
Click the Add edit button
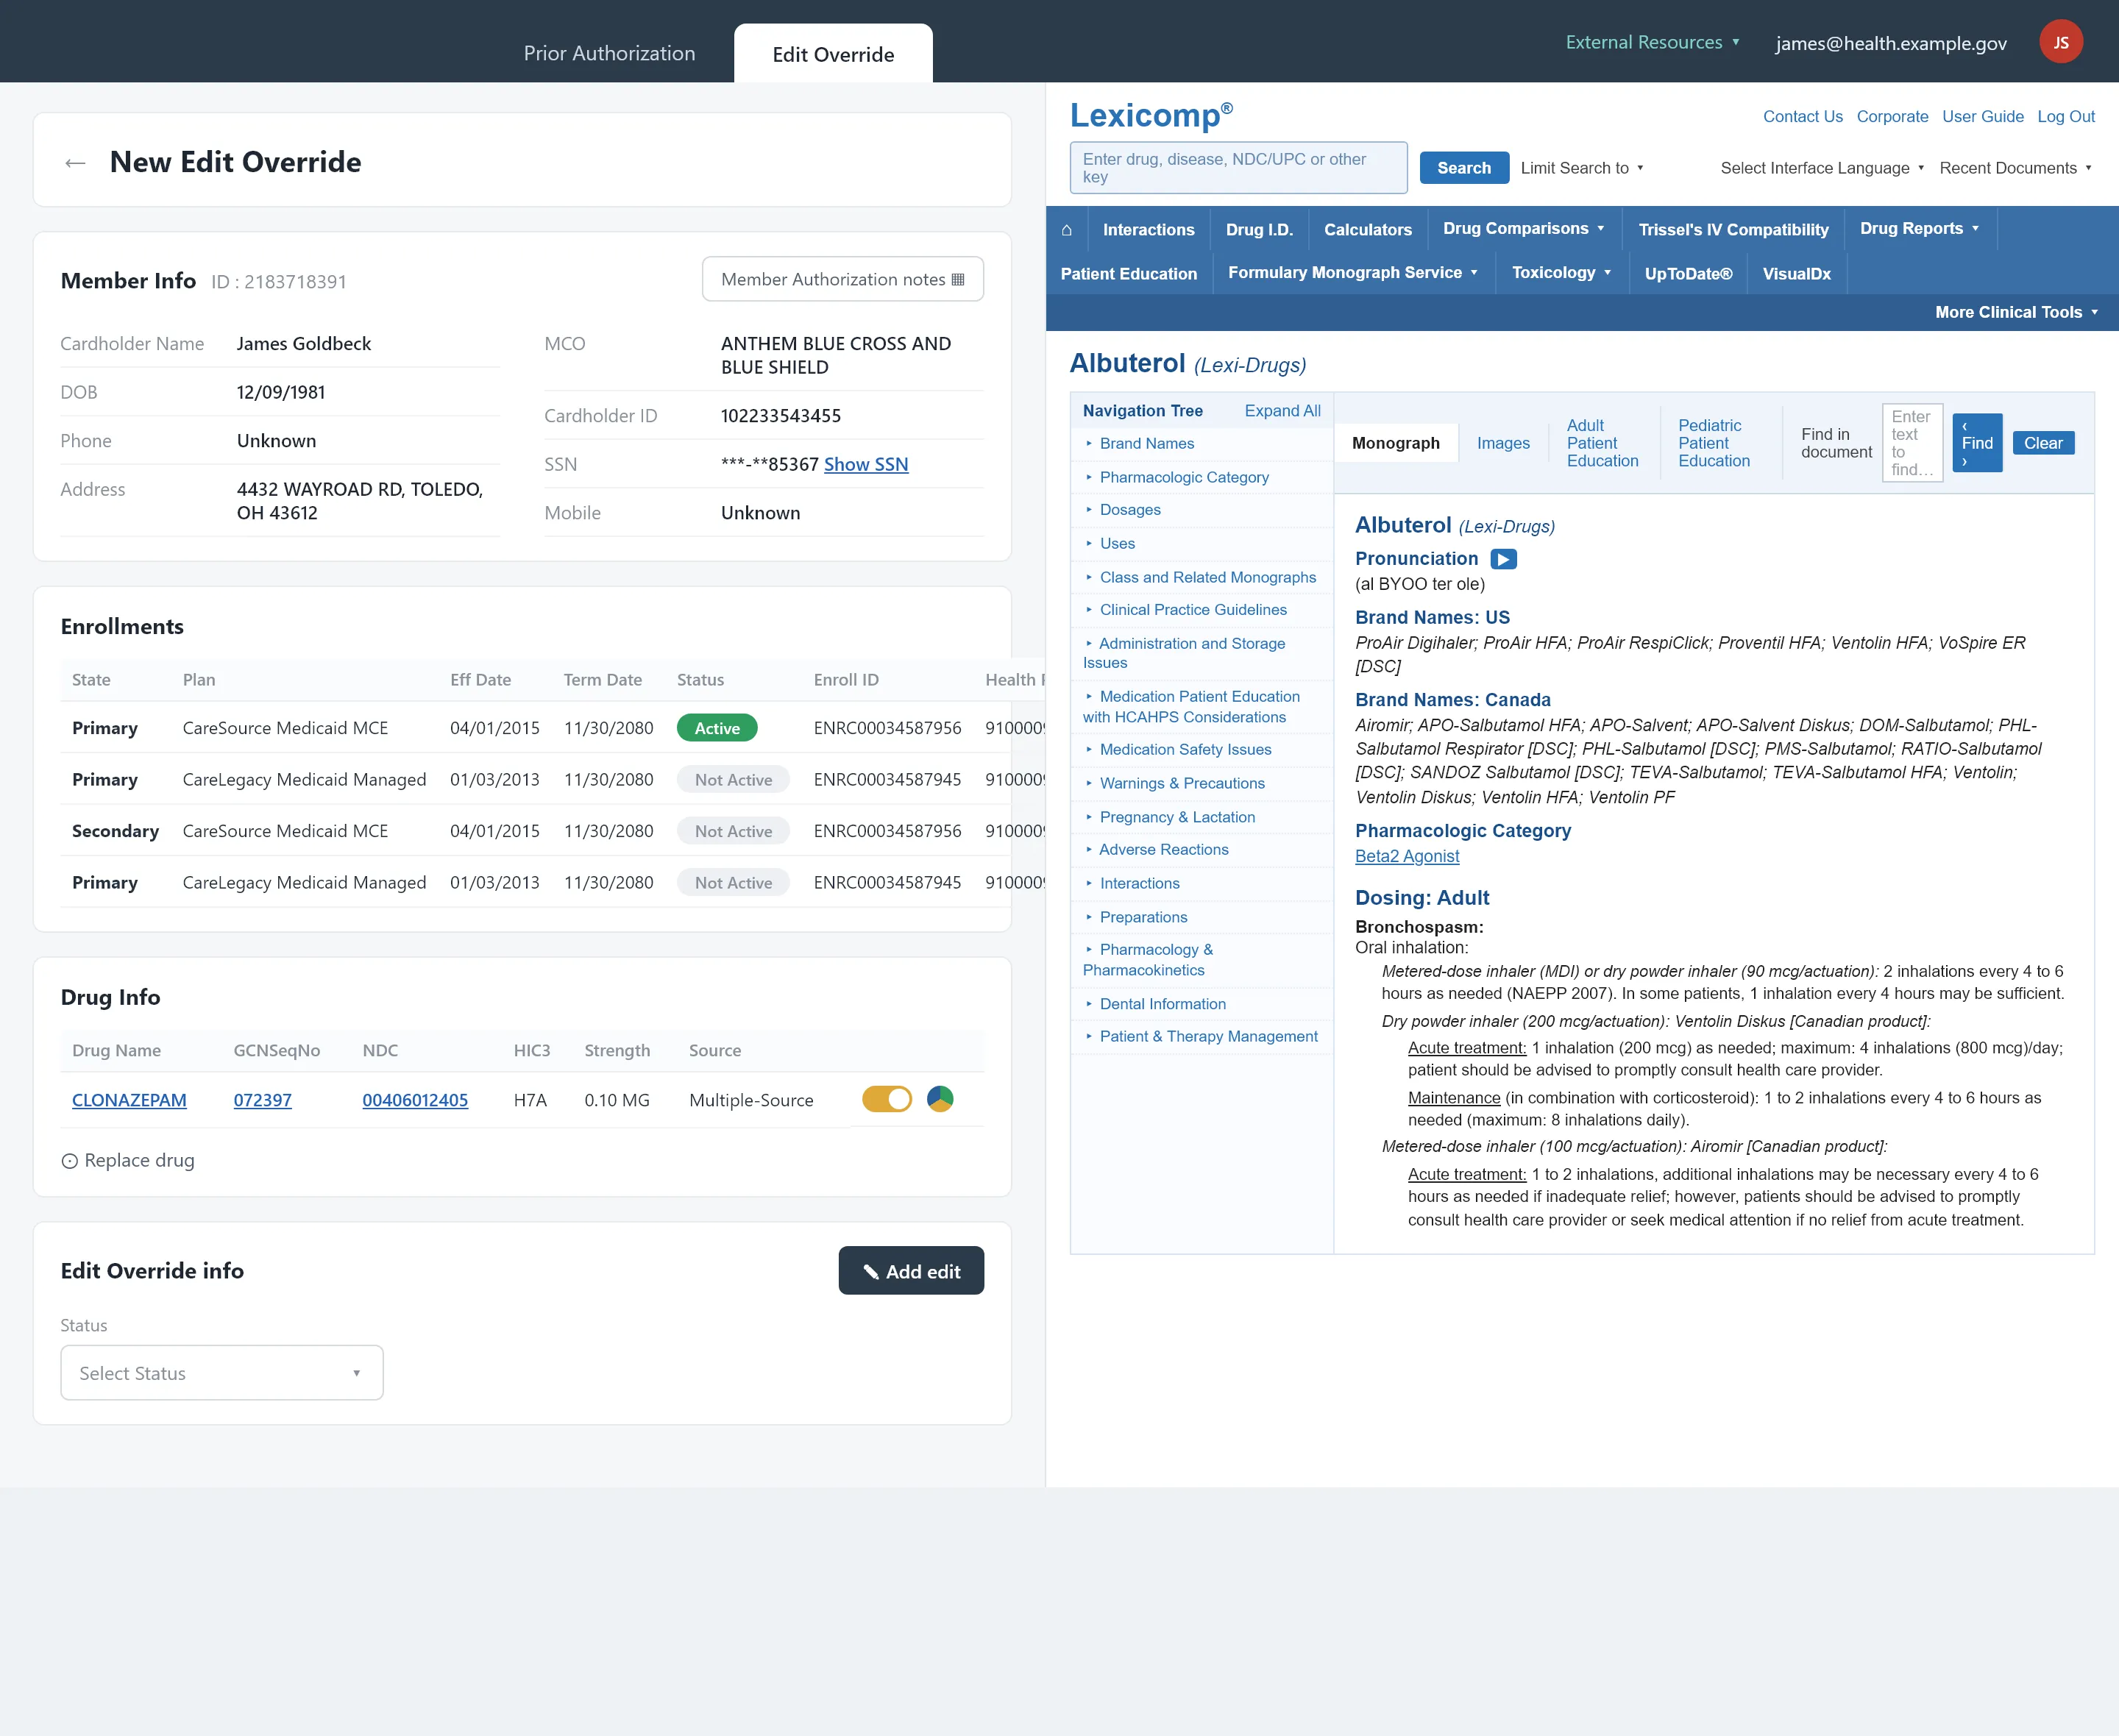click(911, 1271)
